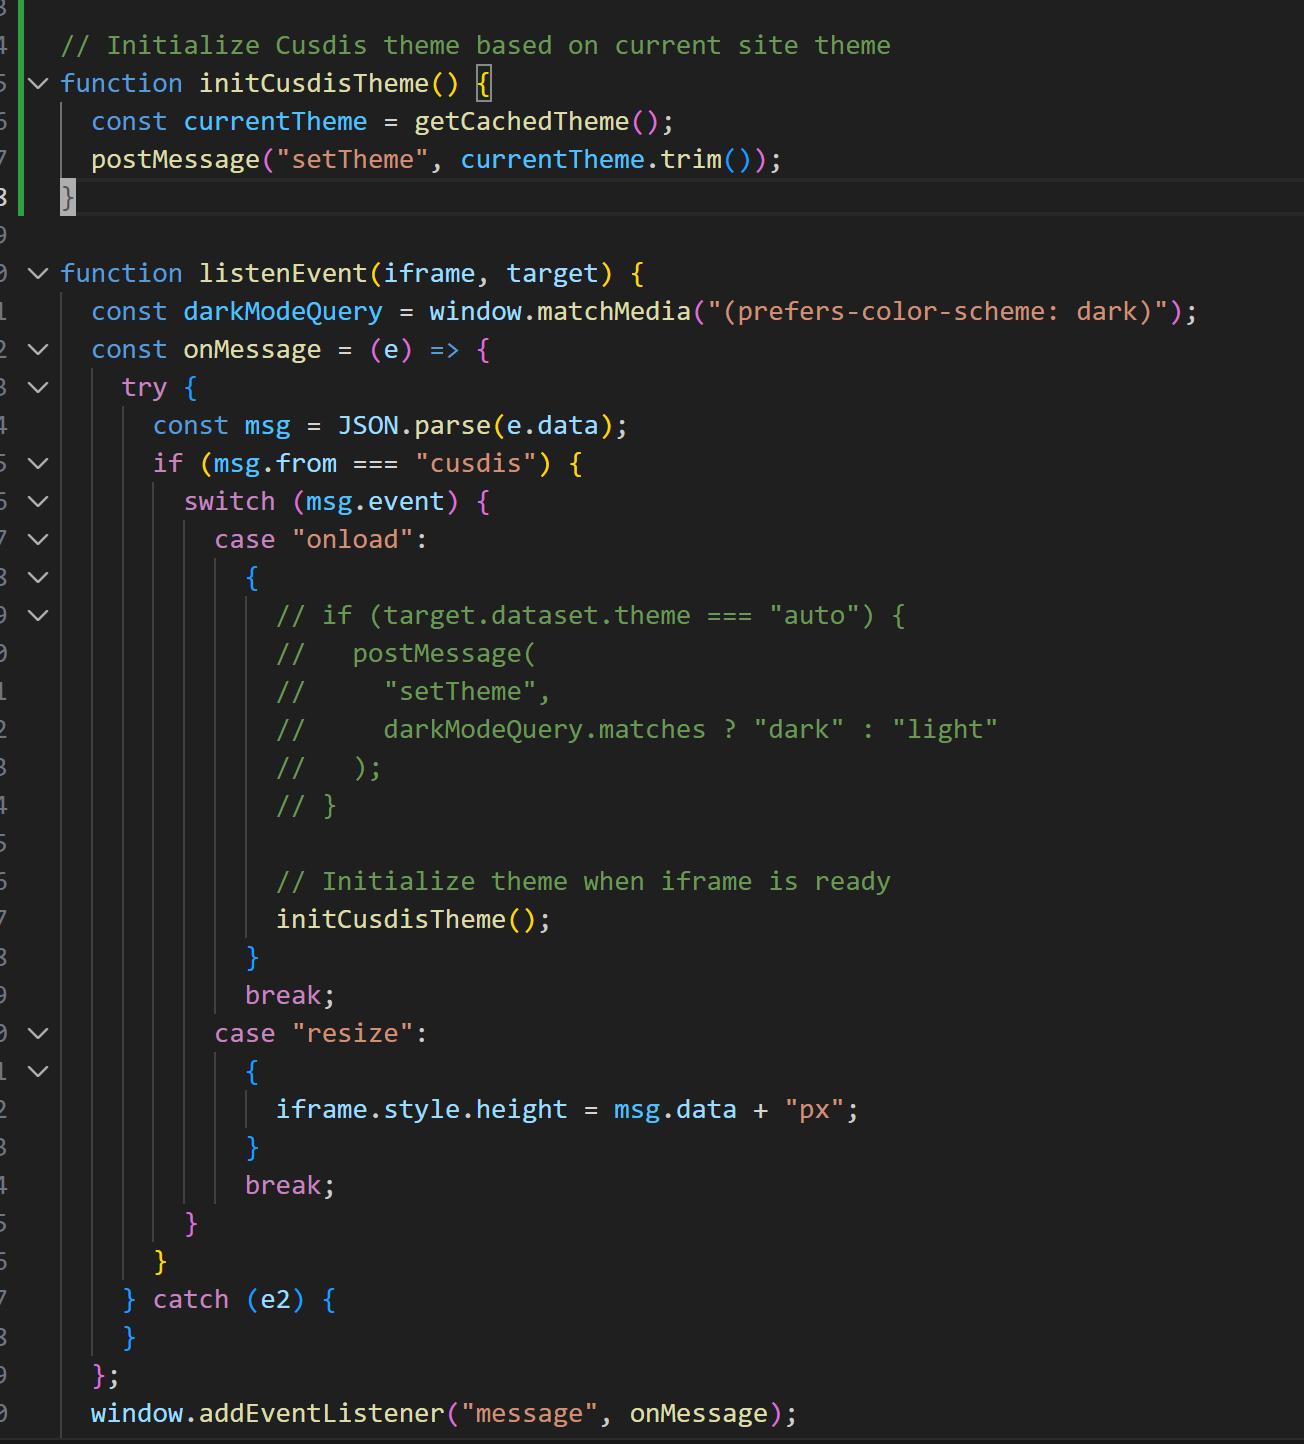Place cursor on the catch (e2) clause

tap(190, 1299)
